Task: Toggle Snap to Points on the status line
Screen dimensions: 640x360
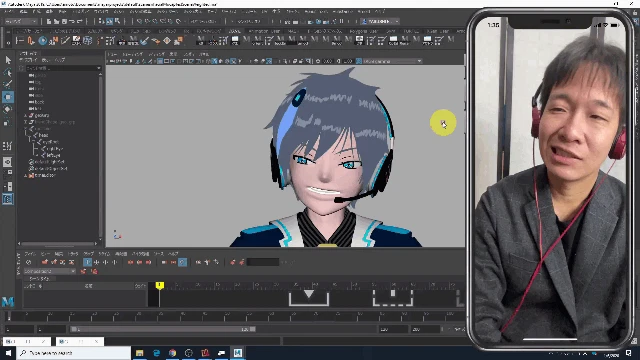Action: coord(155,21)
